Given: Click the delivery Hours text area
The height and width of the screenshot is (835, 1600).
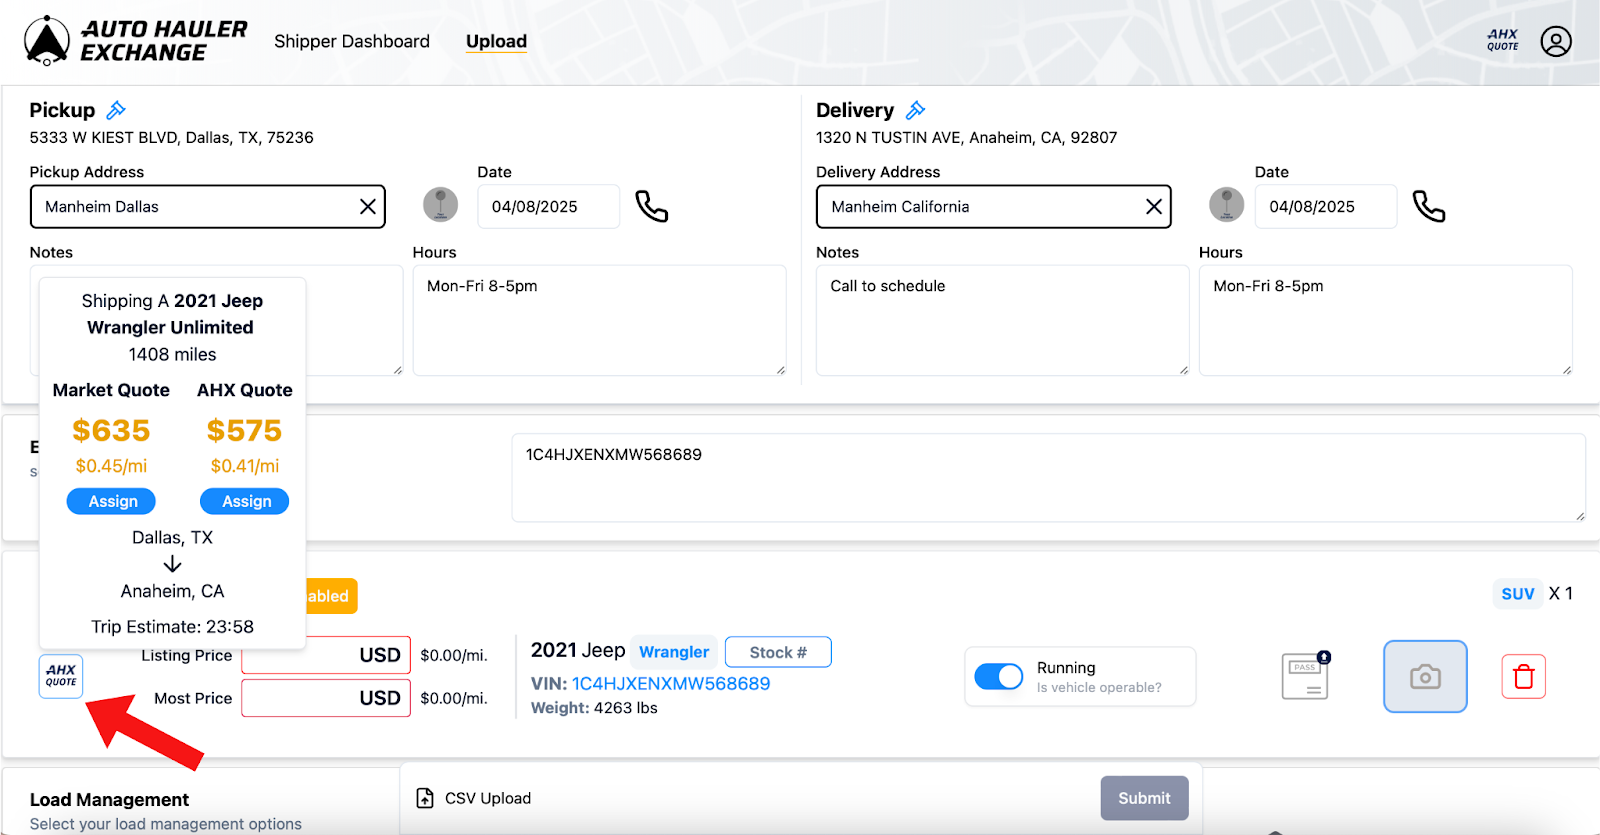Looking at the screenshot, I should [x=1386, y=320].
